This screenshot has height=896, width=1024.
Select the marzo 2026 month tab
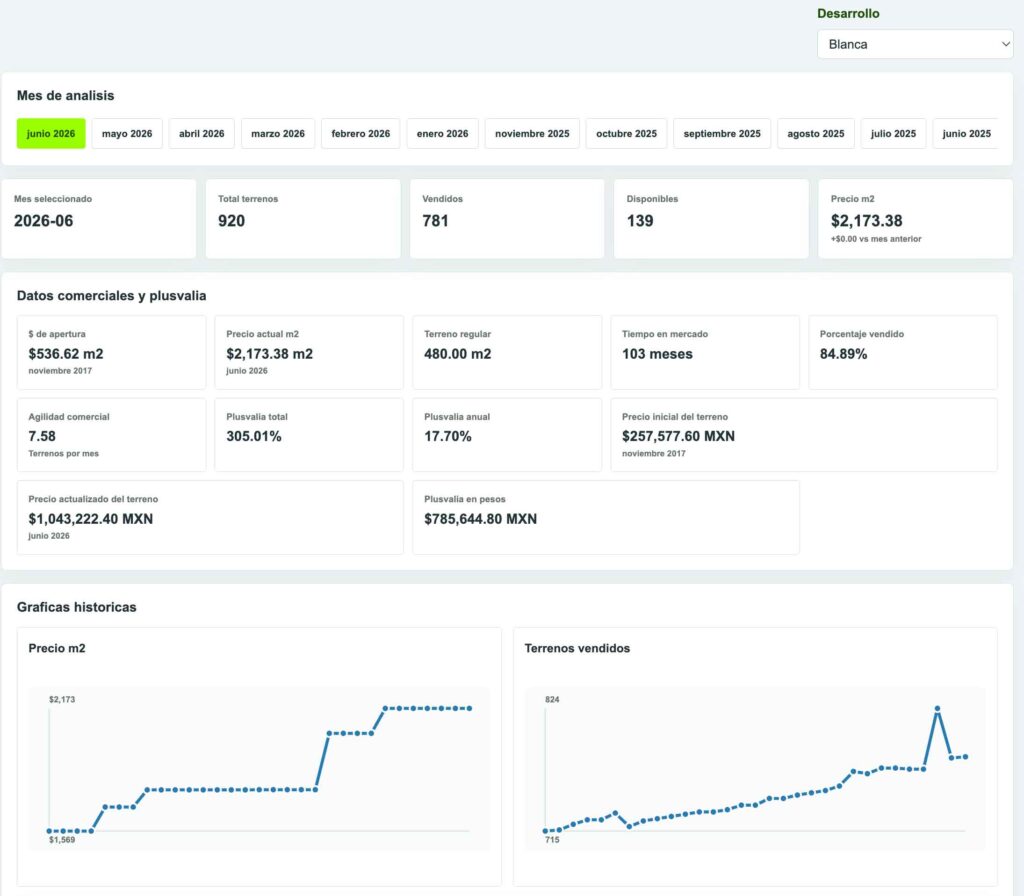(278, 133)
